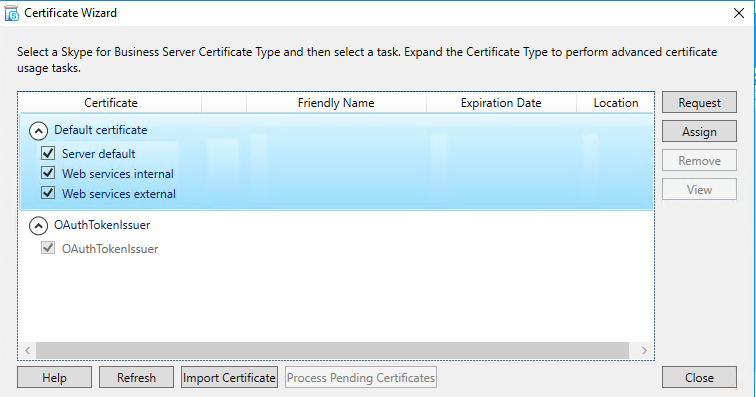Click the horizontal scrollbar right arrow

click(644, 350)
